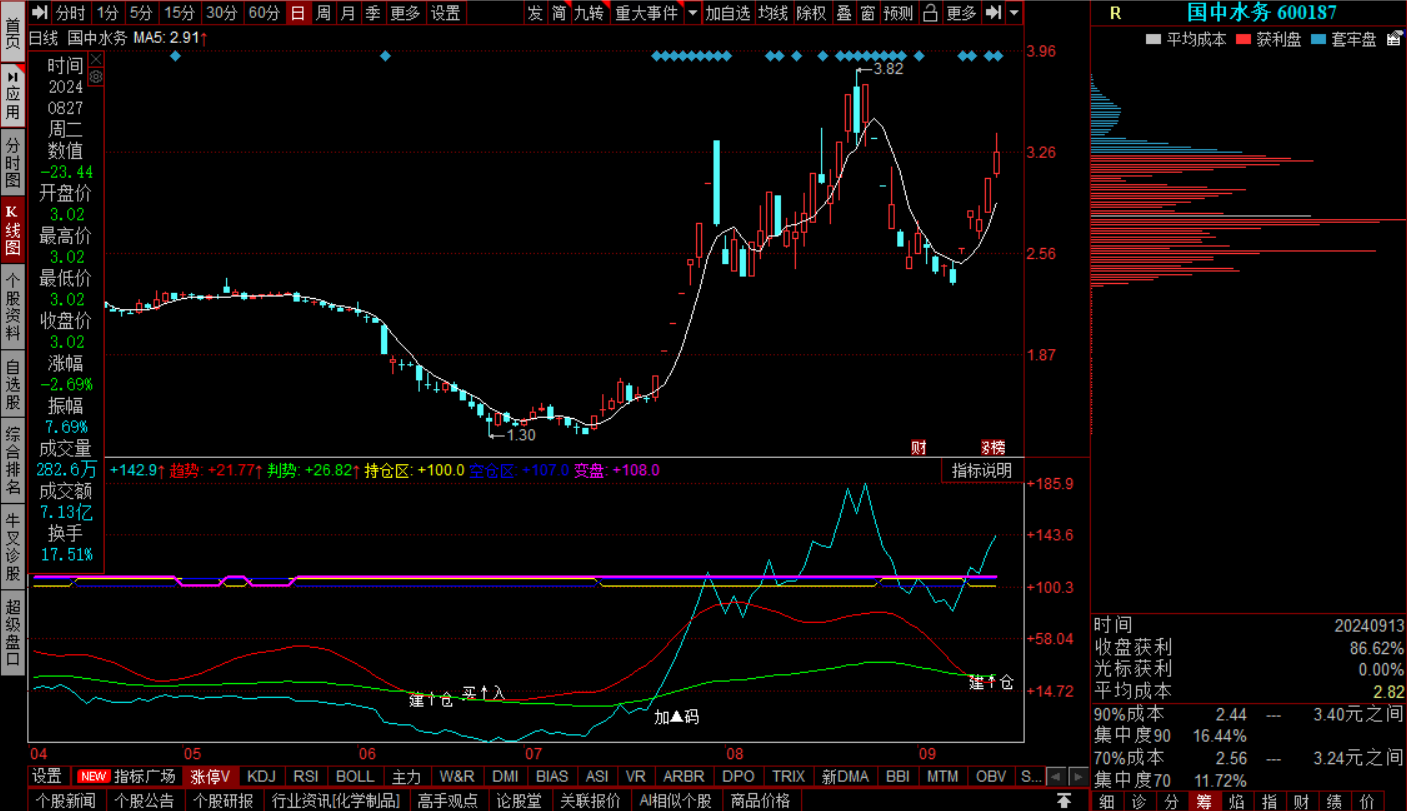Select the 焰 panel icon at bottom right
Viewport: 1407px width, 811px height.
click(x=1237, y=801)
